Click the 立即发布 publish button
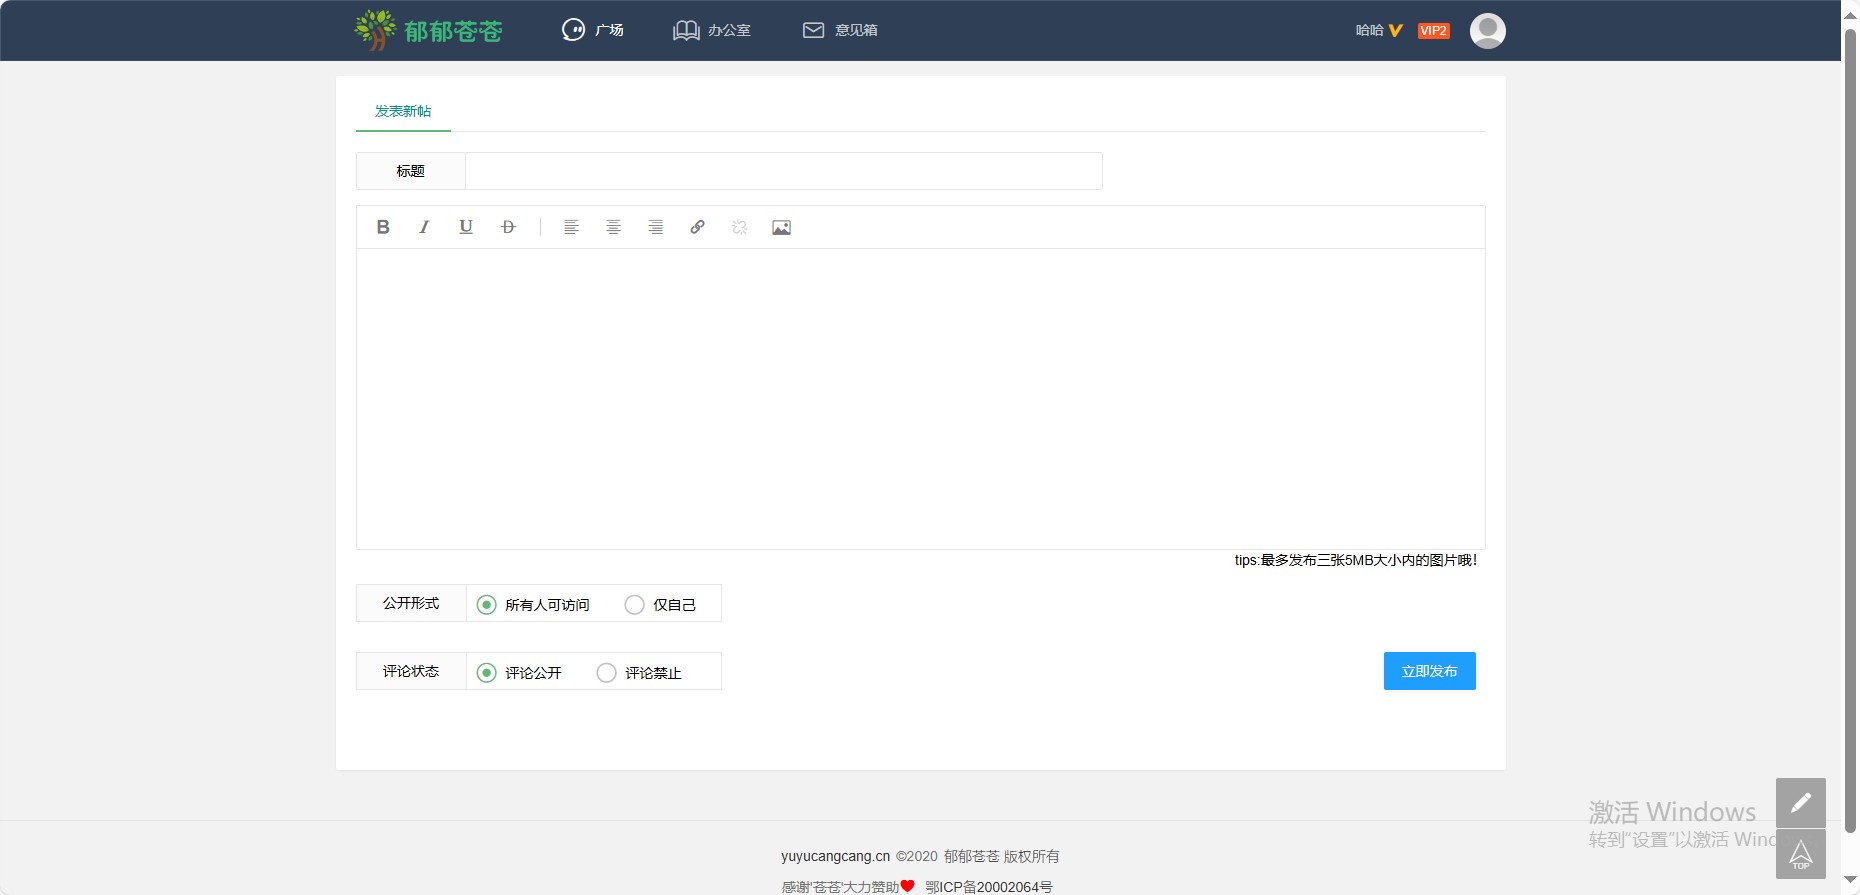Screen dimensions: 1860x895 pos(1429,671)
